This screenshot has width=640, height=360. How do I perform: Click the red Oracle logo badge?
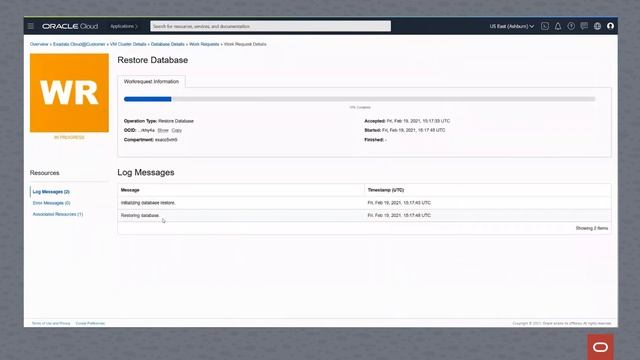tap(600, 347)
